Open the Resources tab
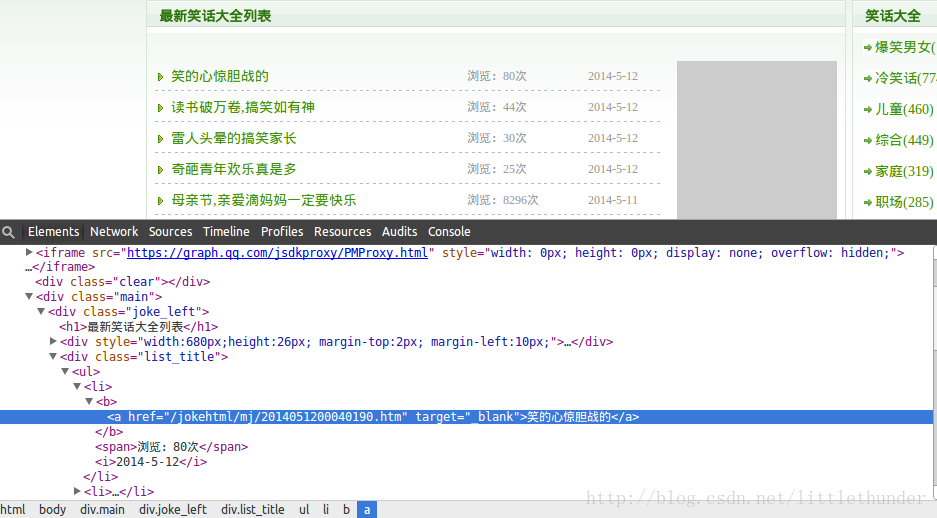Viewport: 937px width, 518px height. coord(342,231)
